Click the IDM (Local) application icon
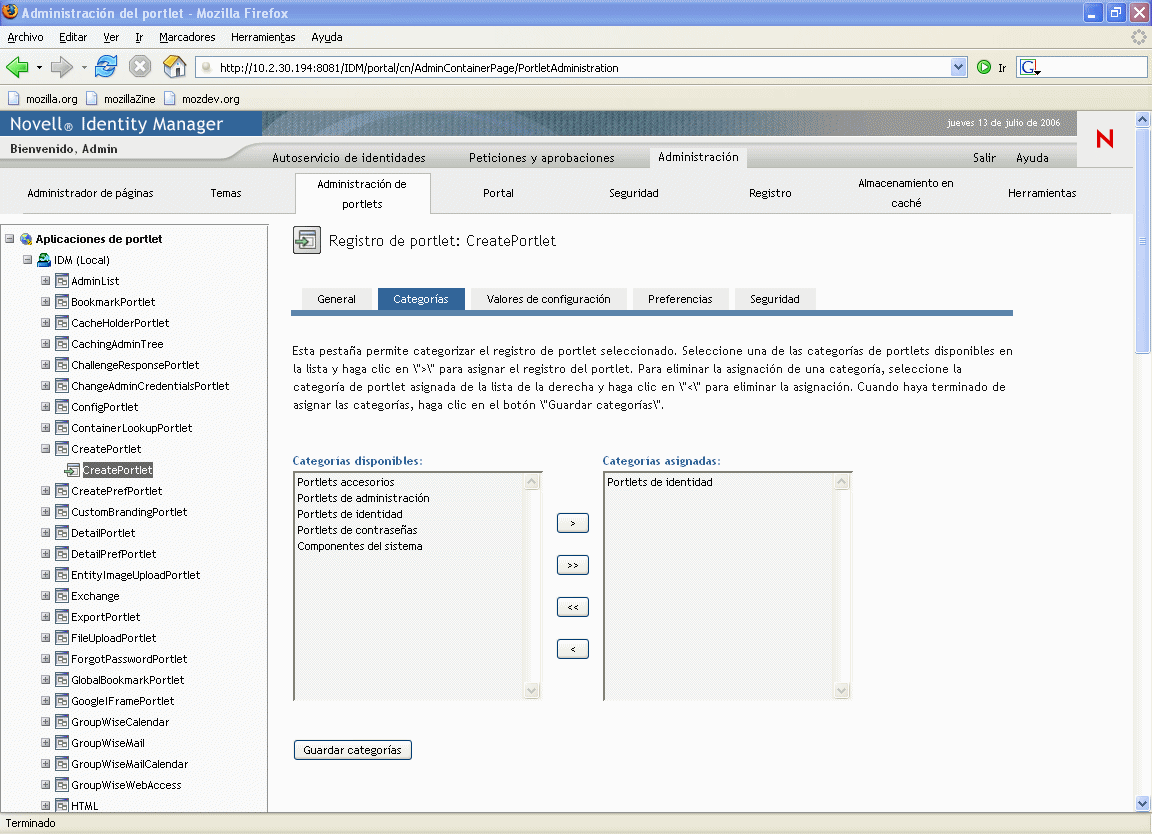1152x834 pixels. (44, 260)
